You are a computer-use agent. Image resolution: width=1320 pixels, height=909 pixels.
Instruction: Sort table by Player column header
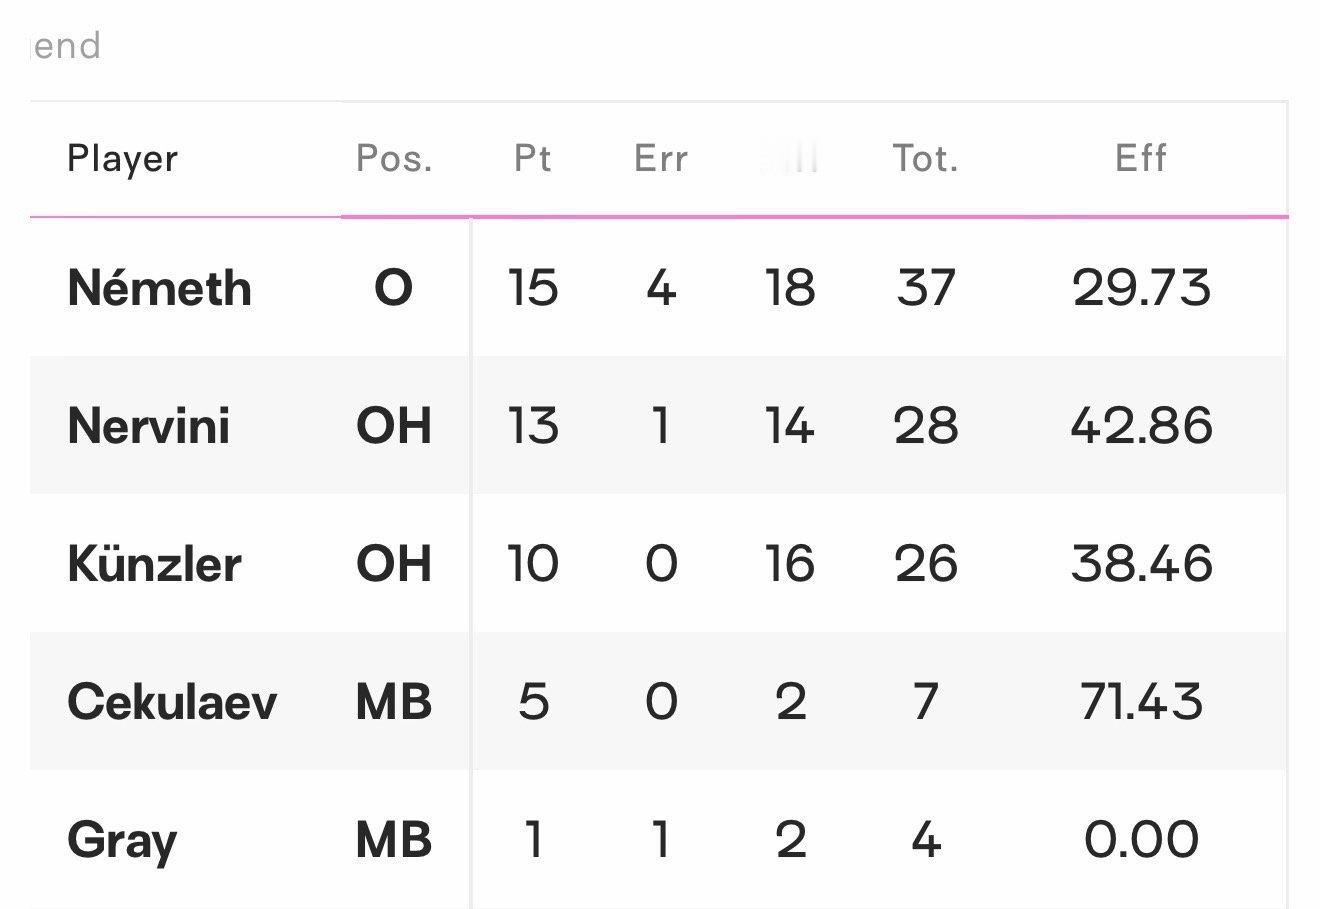122,159
